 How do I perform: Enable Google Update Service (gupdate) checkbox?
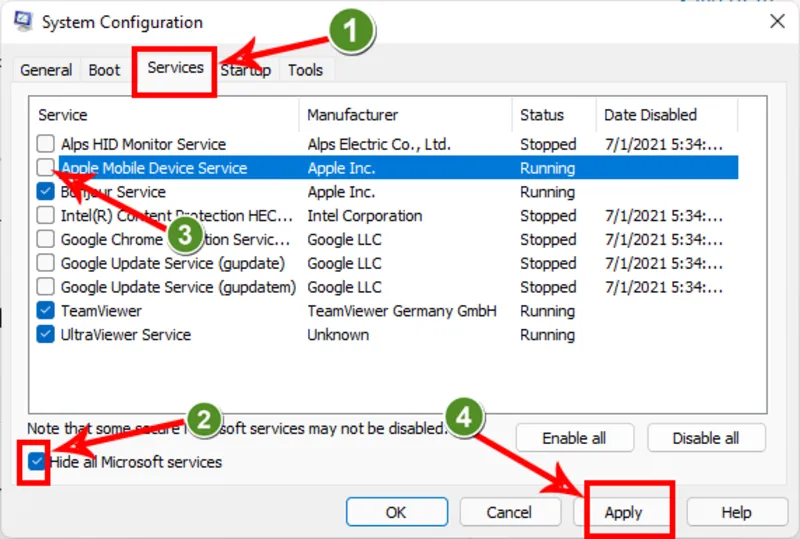45,263
